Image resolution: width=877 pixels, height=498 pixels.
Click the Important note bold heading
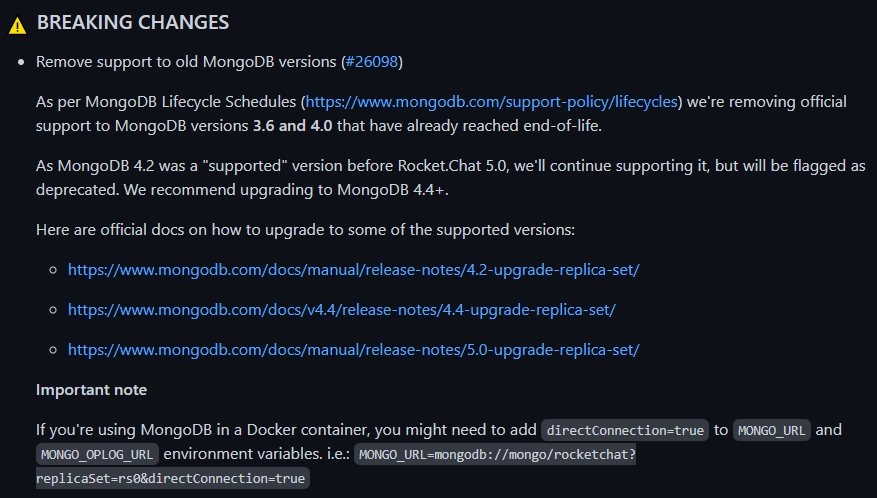tap(91, 390)
